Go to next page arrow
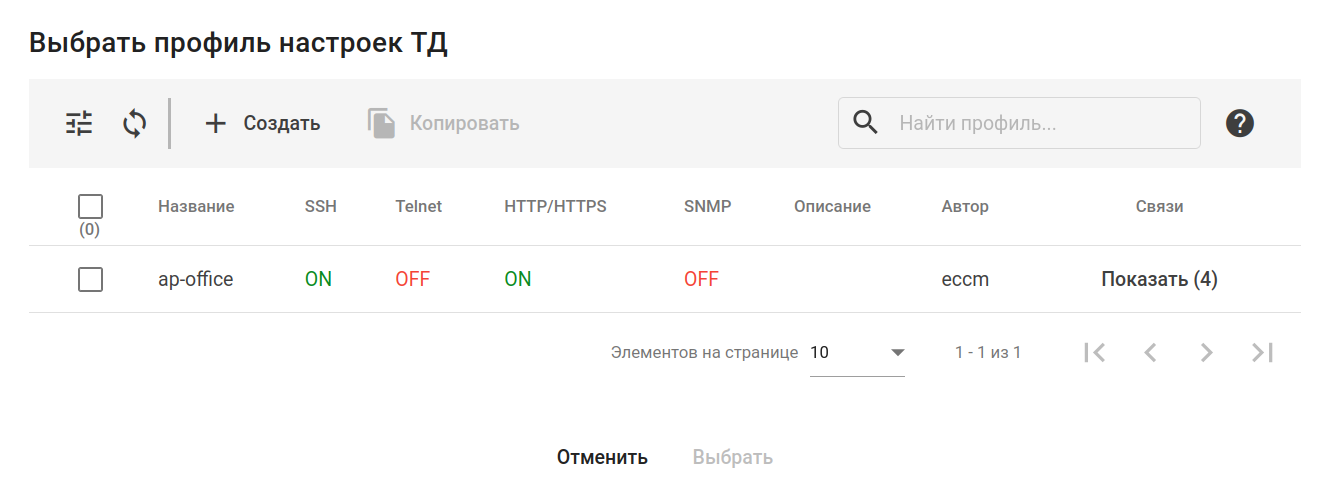Viewport: 1334px width, 489px height. point(1206,352)
